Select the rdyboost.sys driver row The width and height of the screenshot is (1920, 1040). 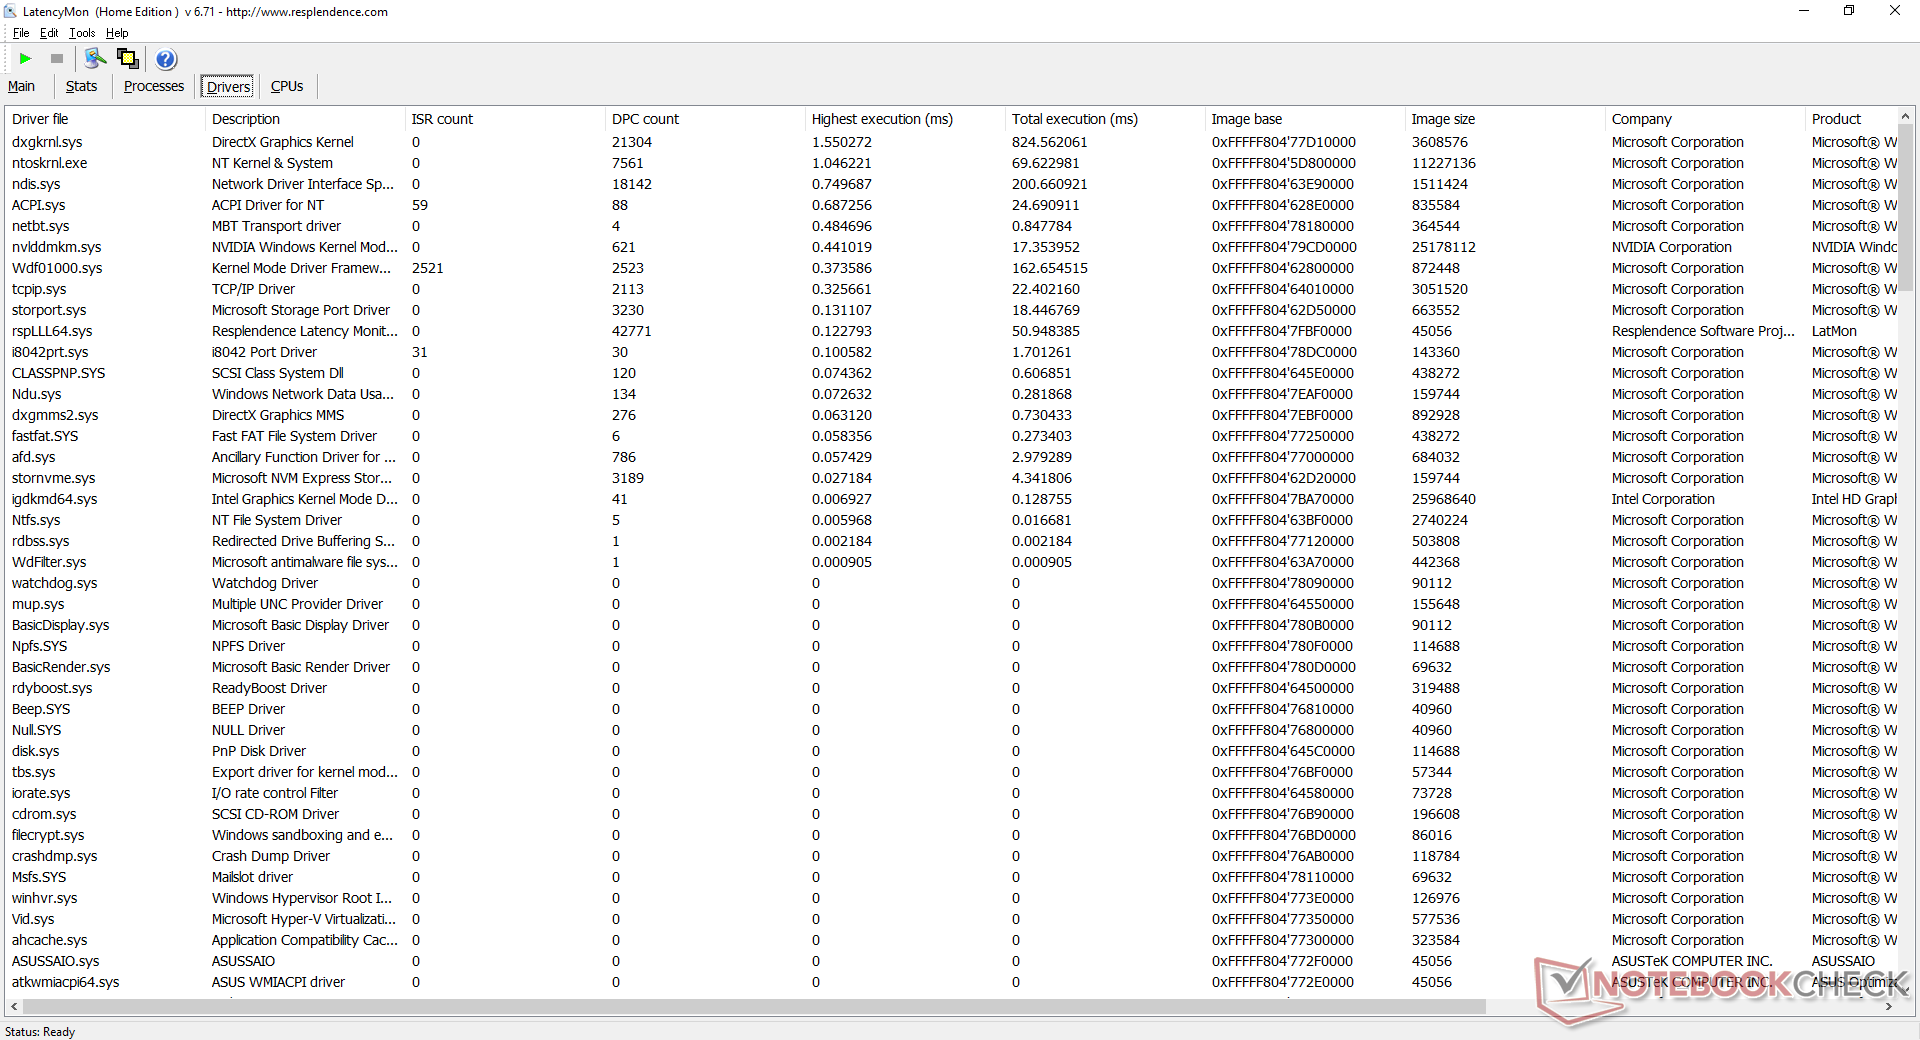tap(952, 688)
